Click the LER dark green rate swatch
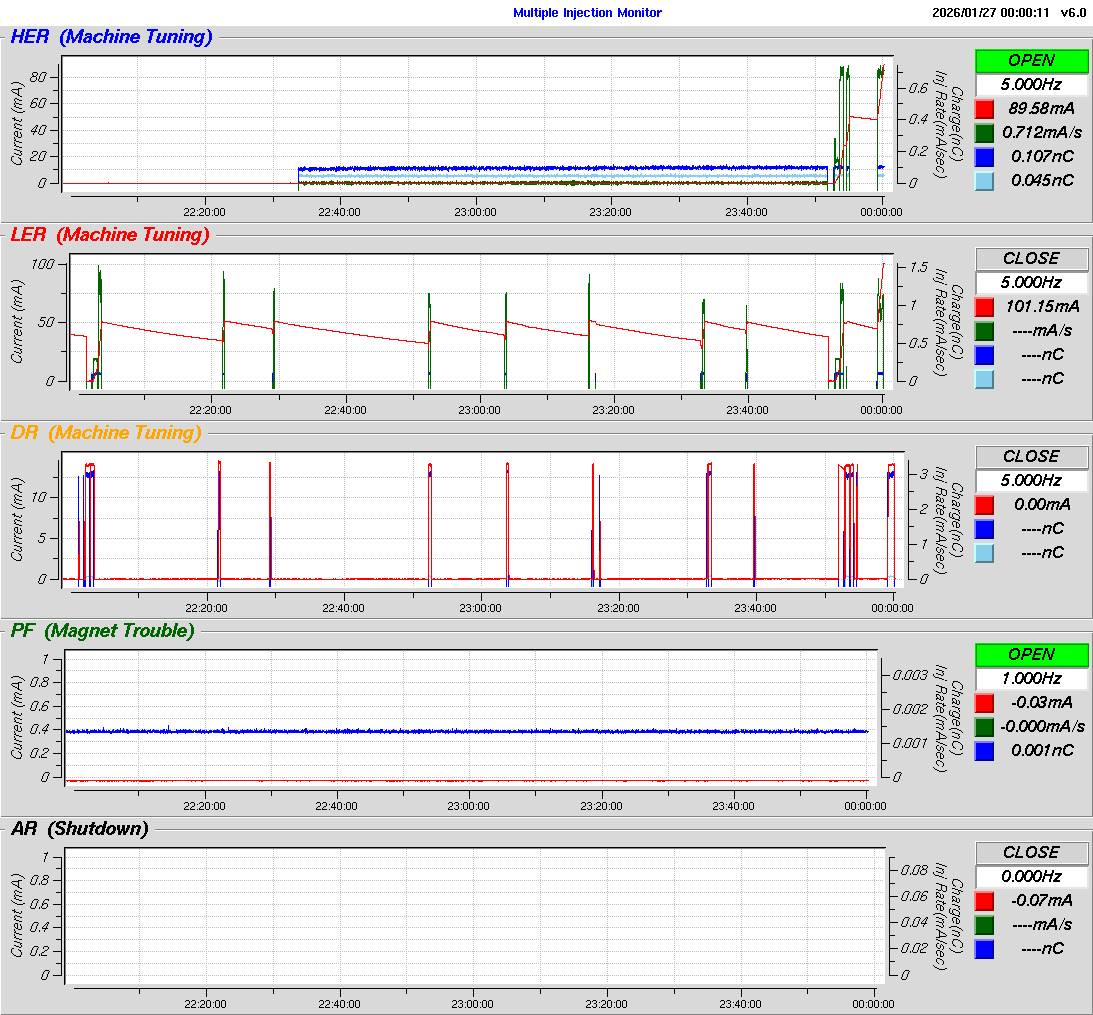 click(984, 330)
